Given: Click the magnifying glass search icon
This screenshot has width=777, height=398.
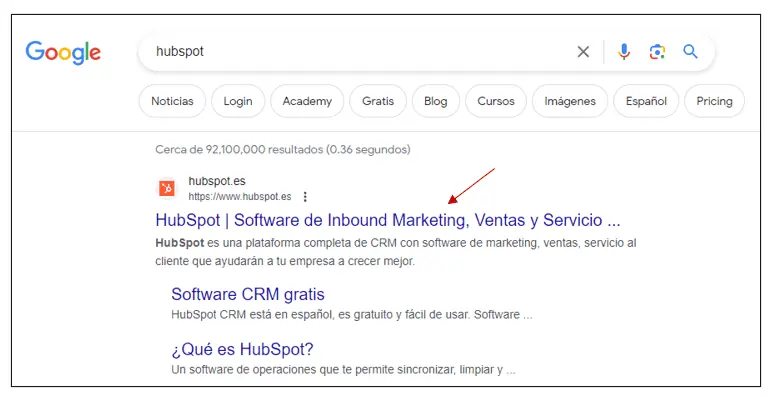Looking at the screenshot, I should pyautogui.click(x=690, y=51).
